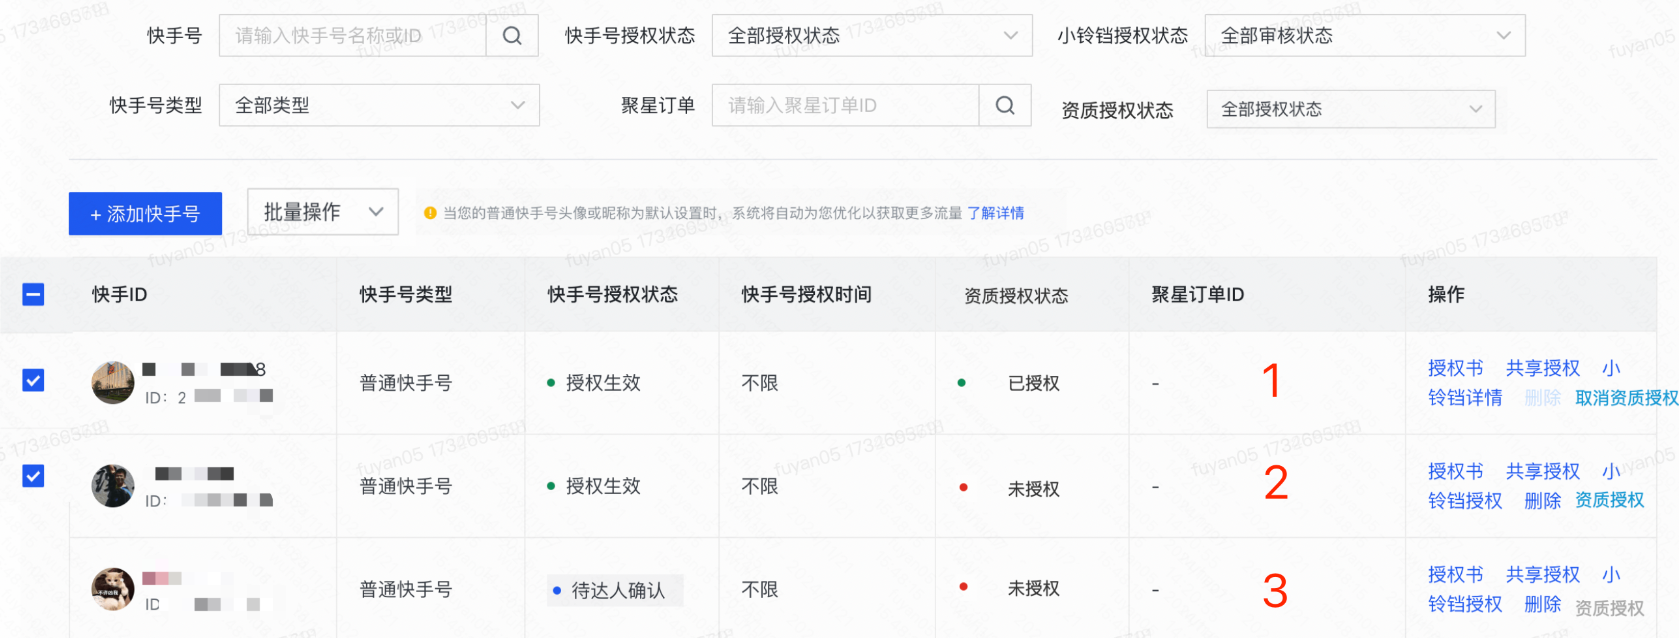
Task: Focus the 快手号 name or ID input
Action: pyautogui.click(x=353, y=36)
